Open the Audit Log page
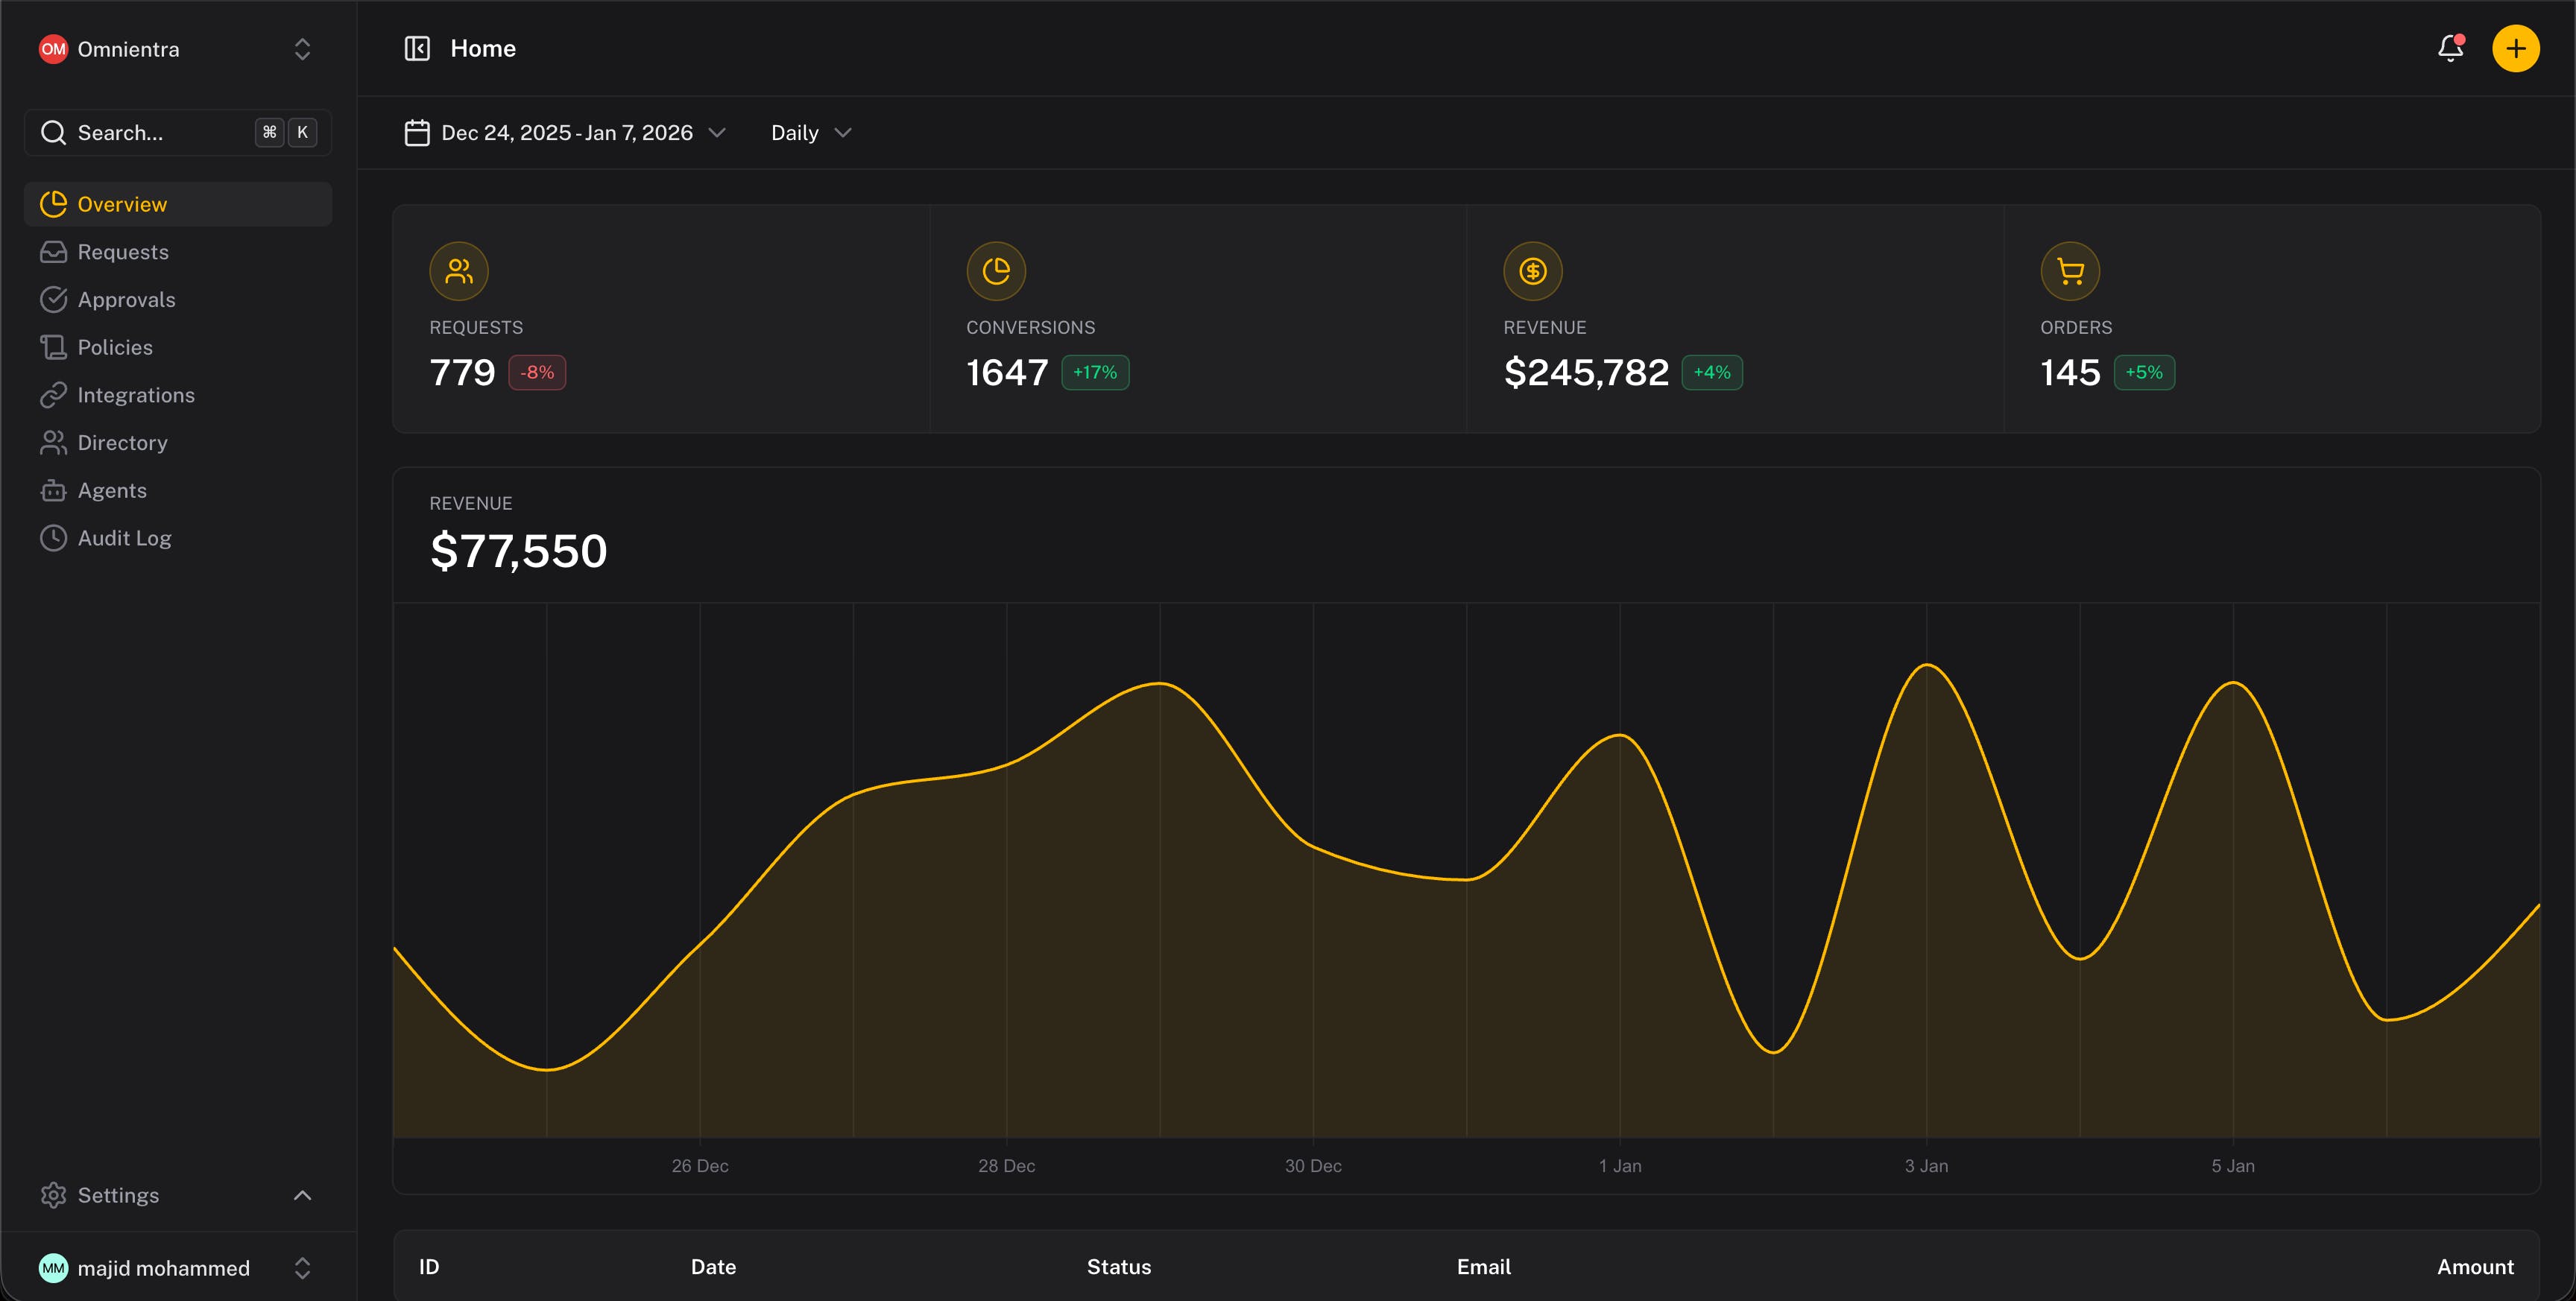2576x1301 pixels. [124, 538]
